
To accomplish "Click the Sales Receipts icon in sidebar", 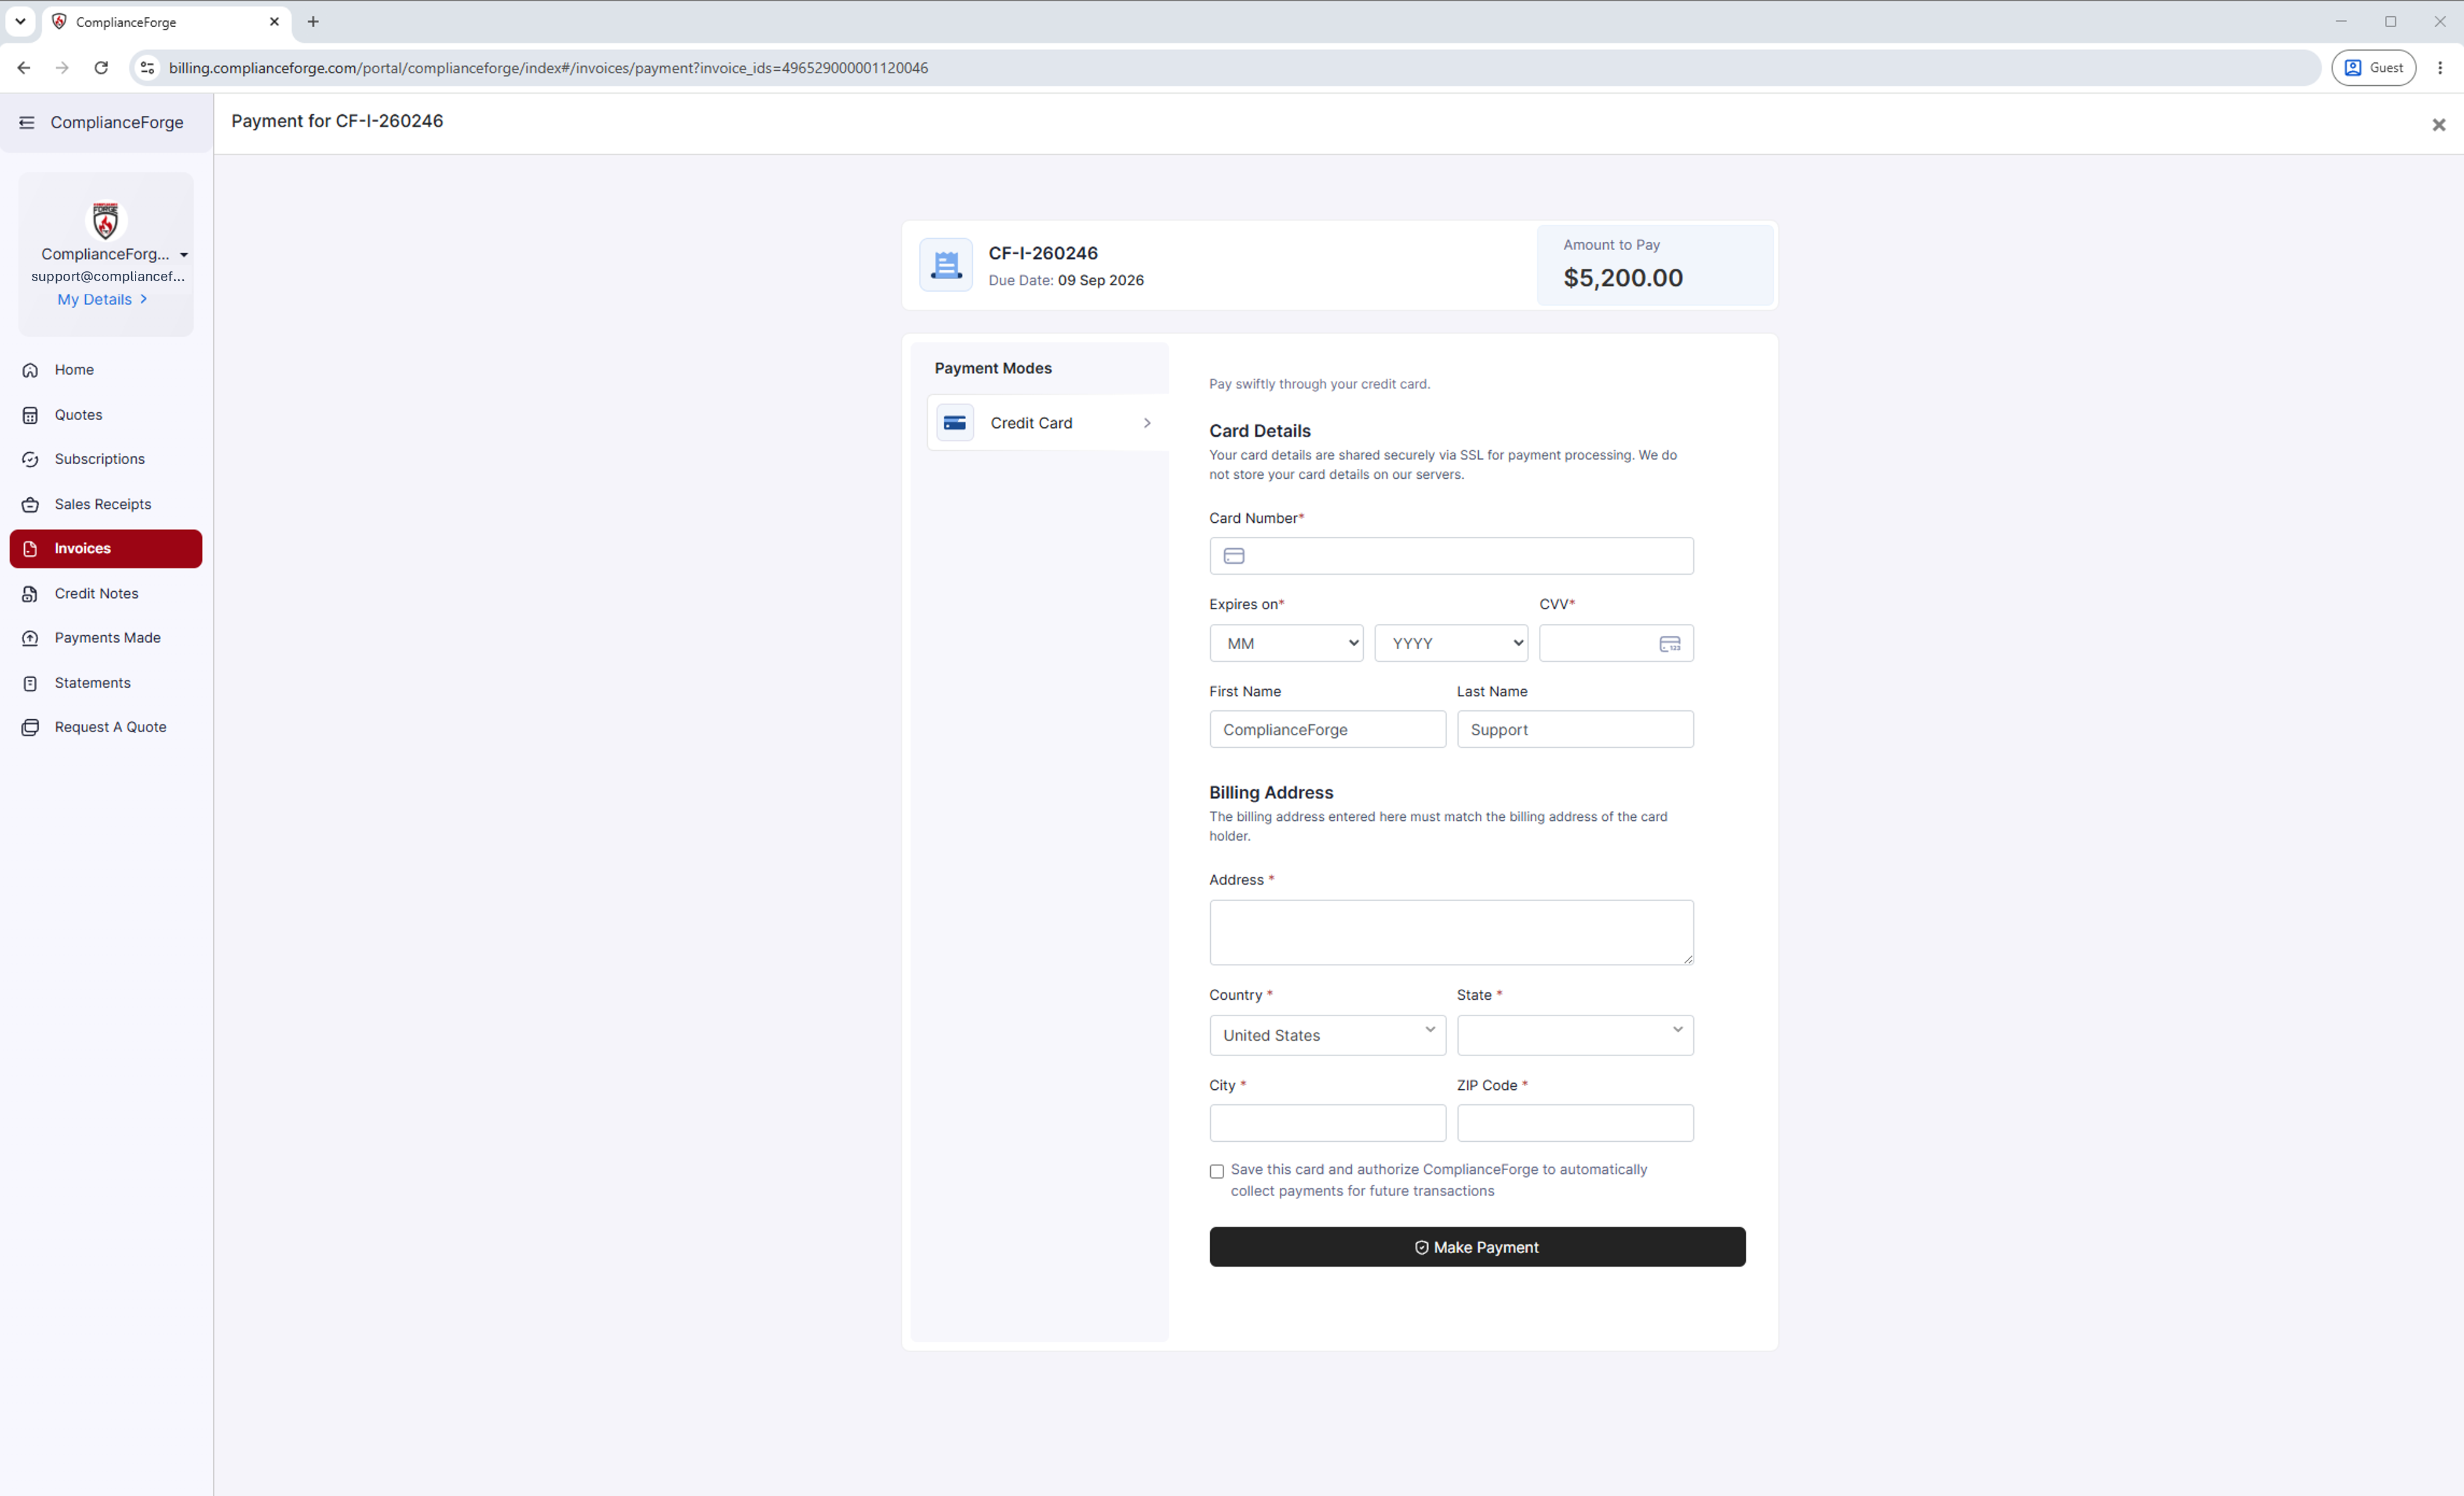I will 30,504.
